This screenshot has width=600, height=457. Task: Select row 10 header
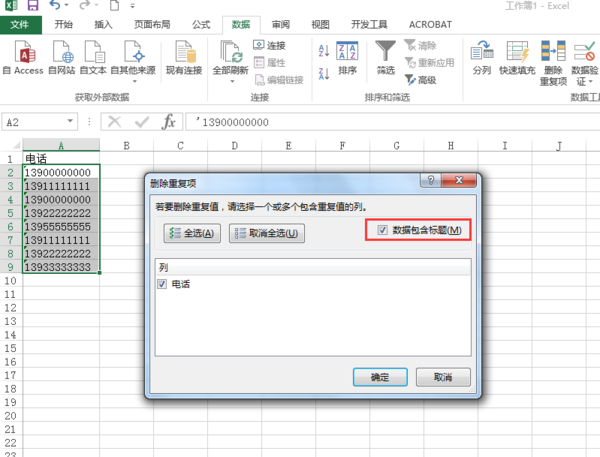(x=11, y=281)
